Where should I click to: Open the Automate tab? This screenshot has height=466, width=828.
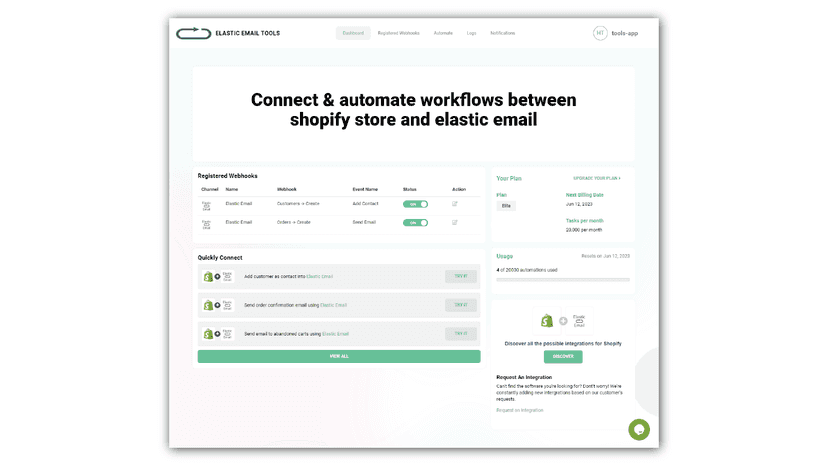(x=443, y=33)
